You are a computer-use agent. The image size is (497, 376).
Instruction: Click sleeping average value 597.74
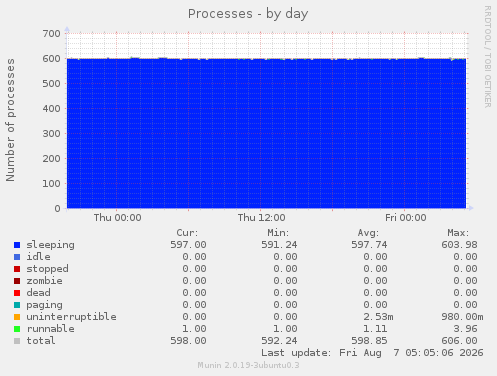pos(369,245)
